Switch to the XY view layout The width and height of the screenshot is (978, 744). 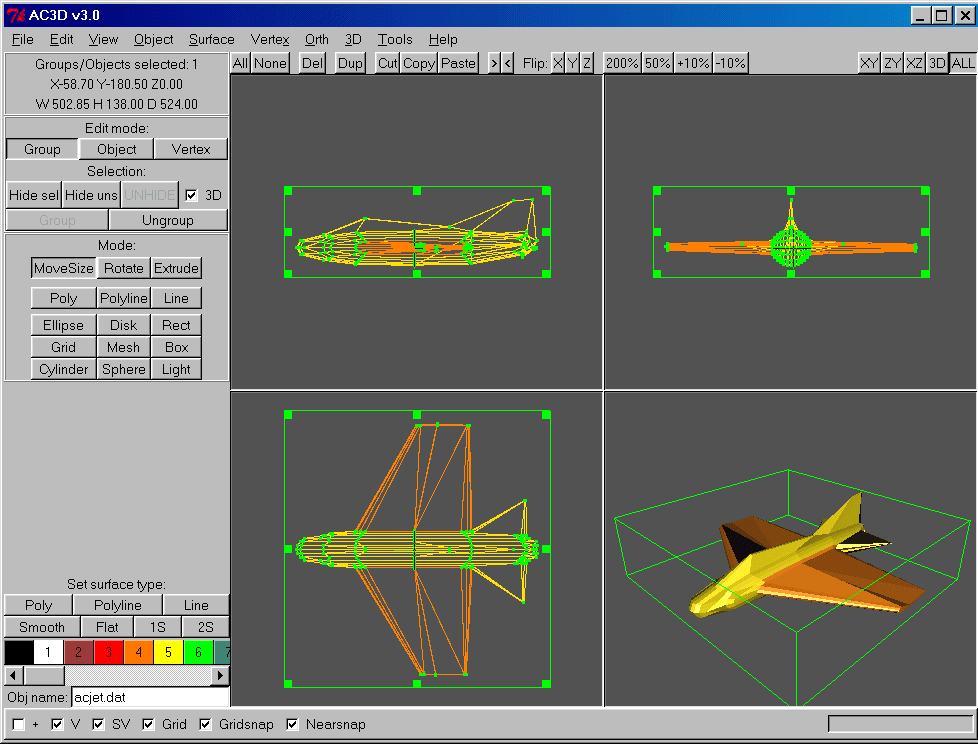coord(869,63)
